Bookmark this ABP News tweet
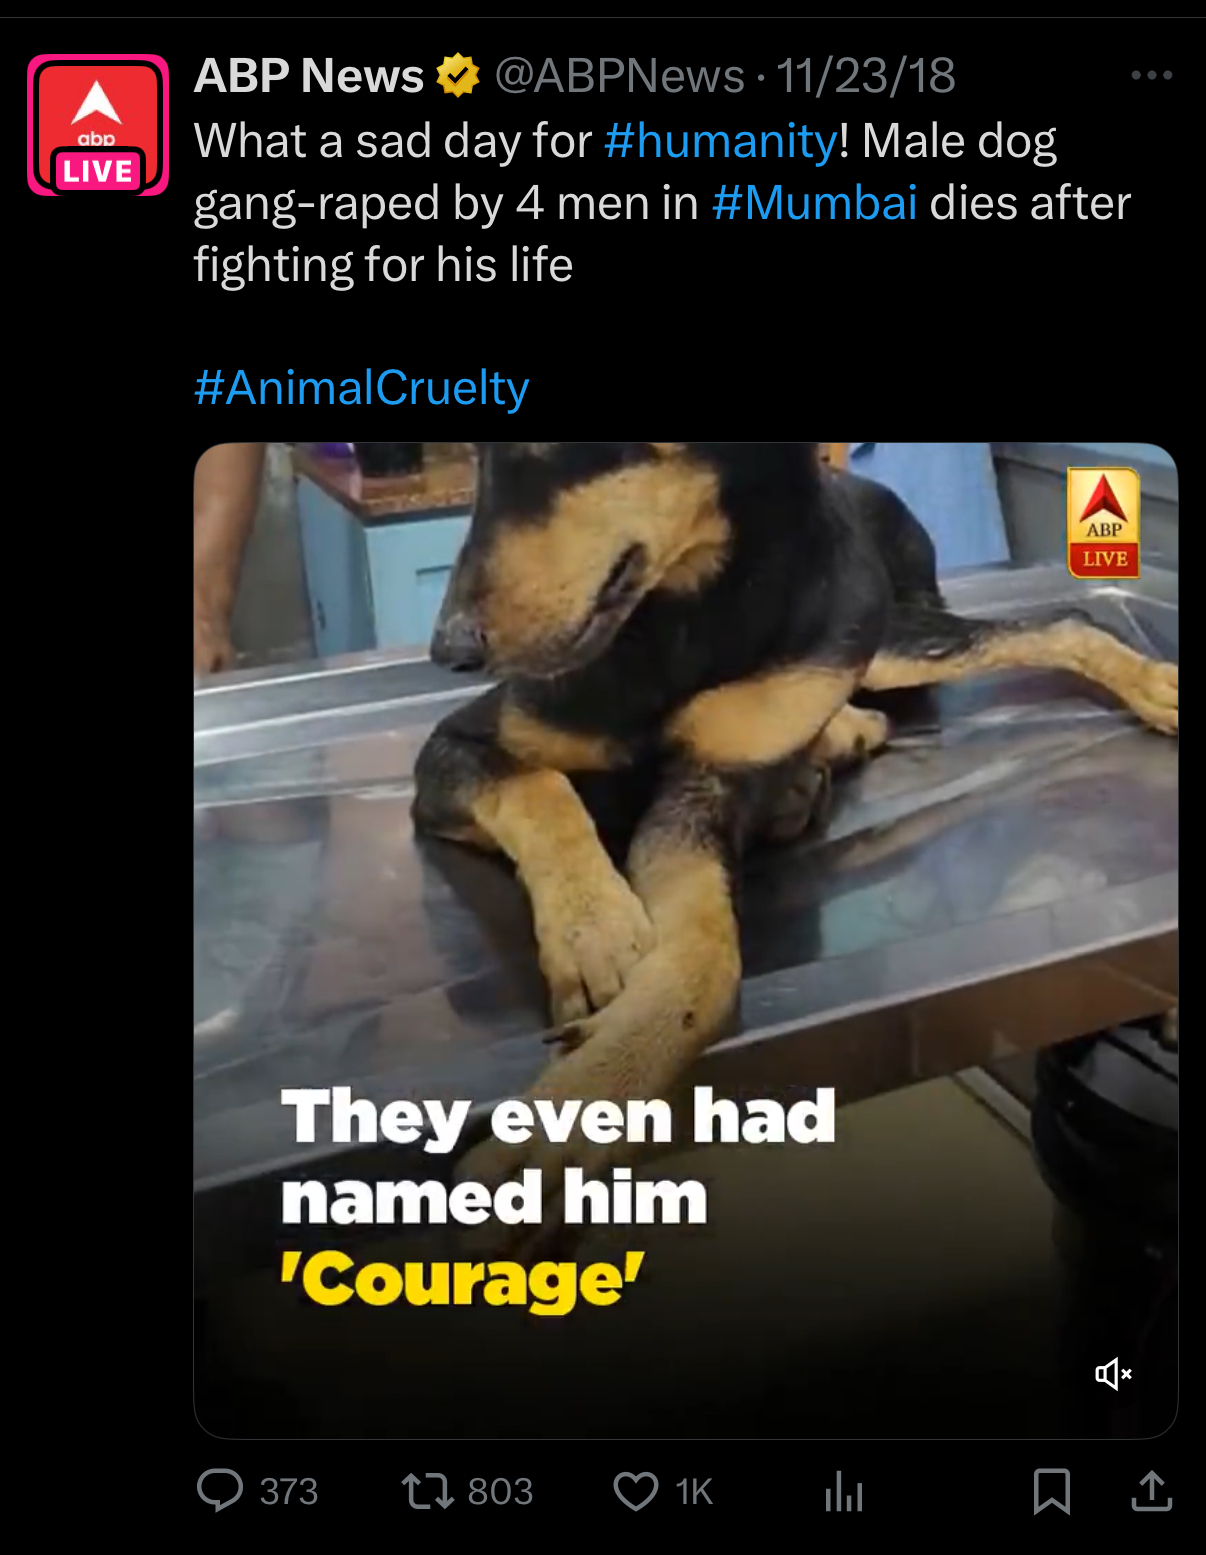Image resolution: width=1206 pixels, height=1555 pixels. tap(1052, 1491)
